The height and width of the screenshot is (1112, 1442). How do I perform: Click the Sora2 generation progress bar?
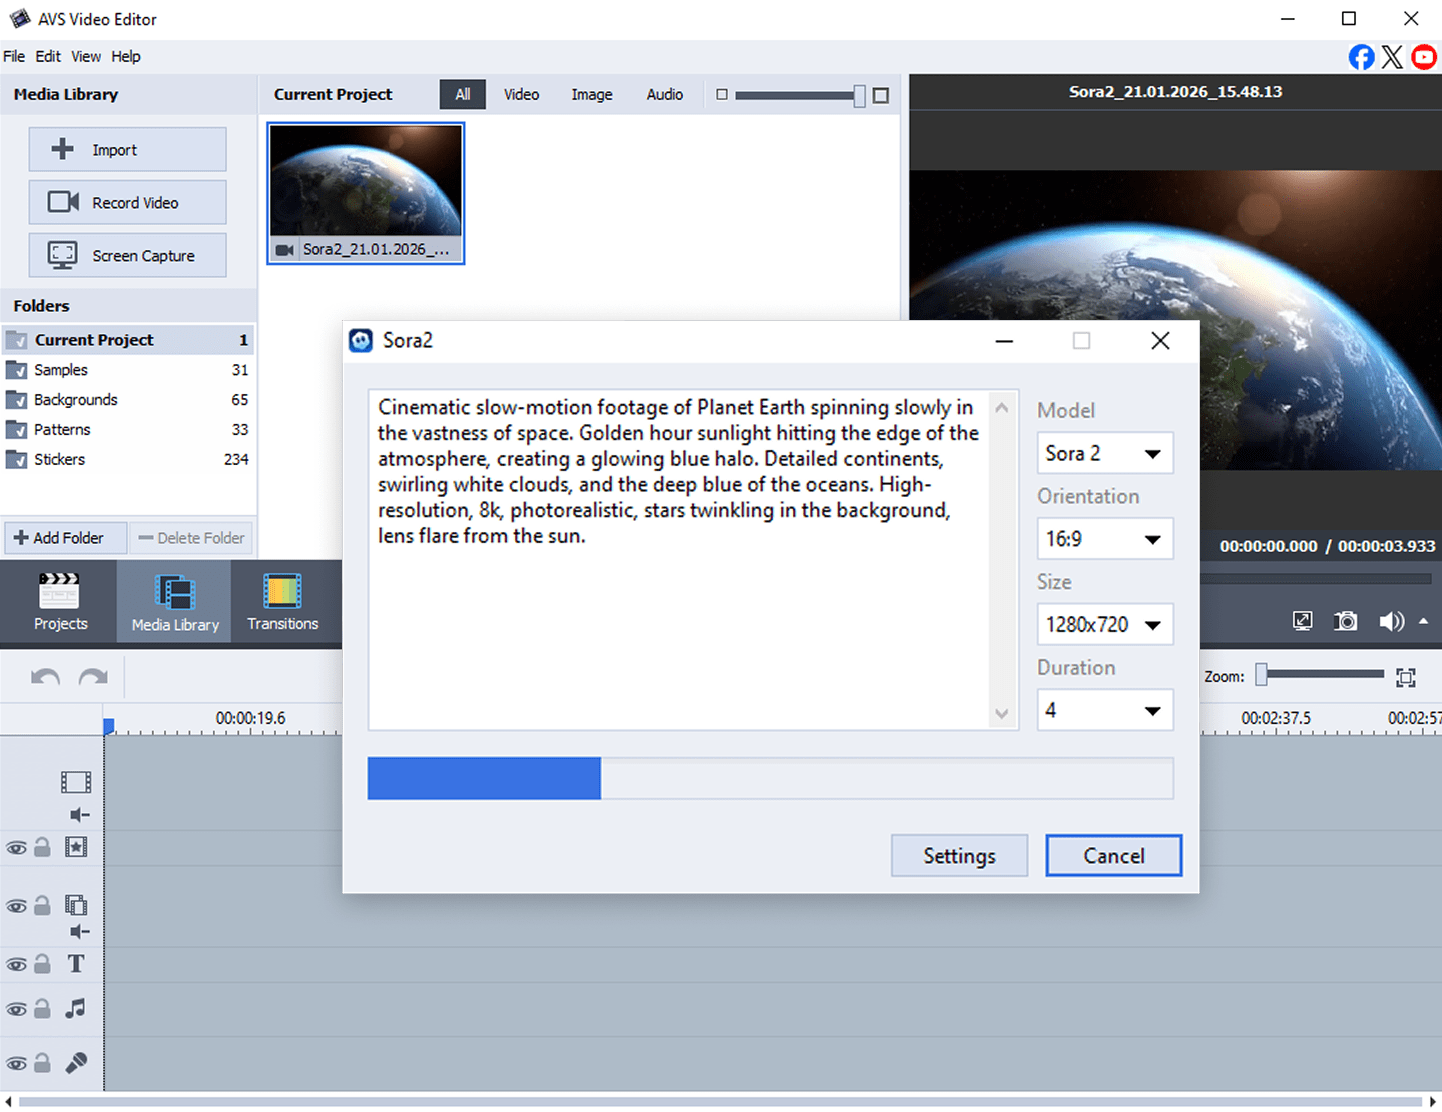tap(770, 778)
